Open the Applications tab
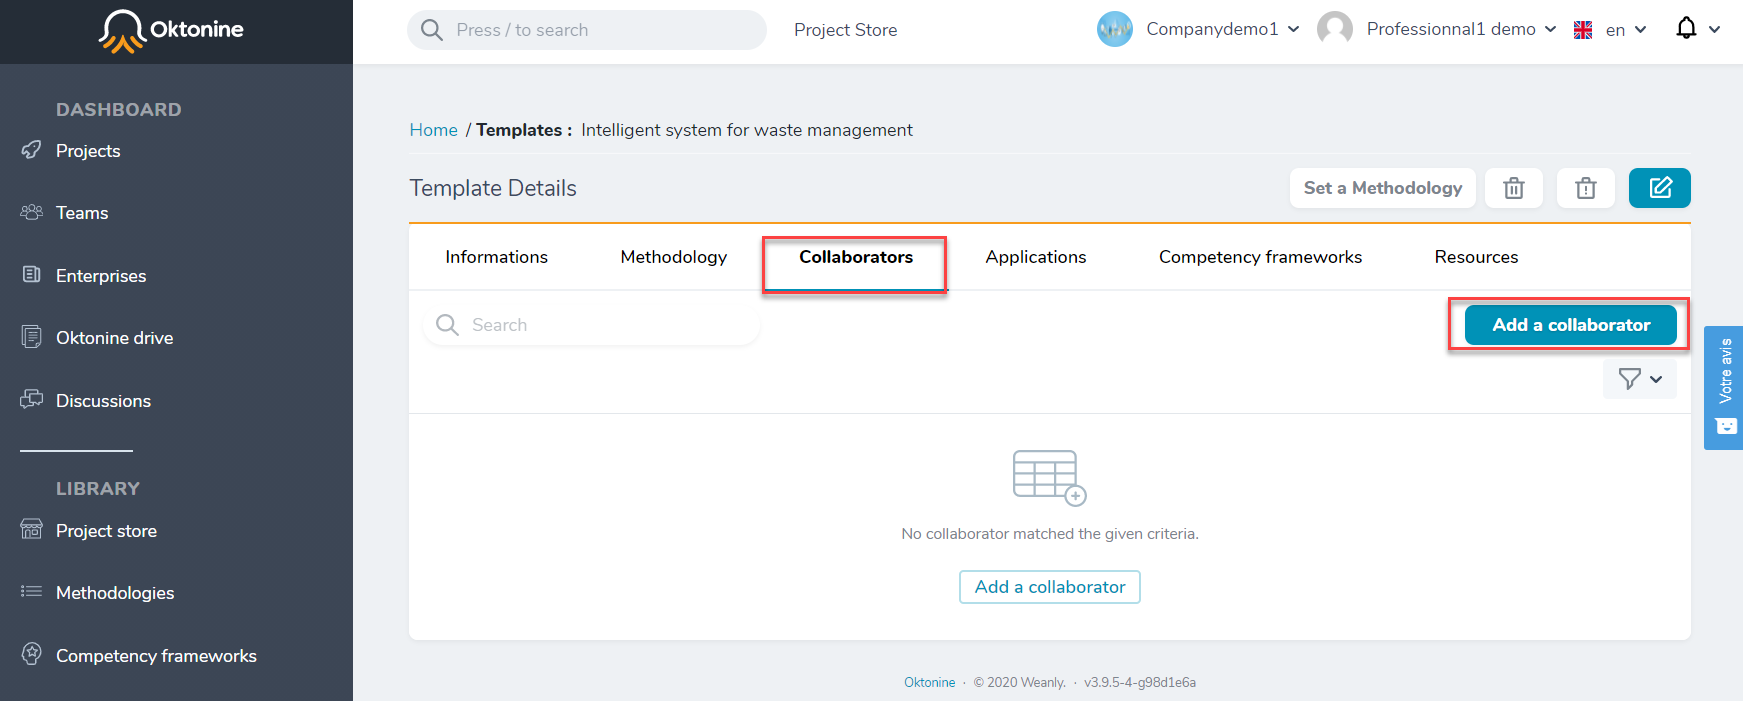Screen dimensions: 1743x701 coord(1036,257)
